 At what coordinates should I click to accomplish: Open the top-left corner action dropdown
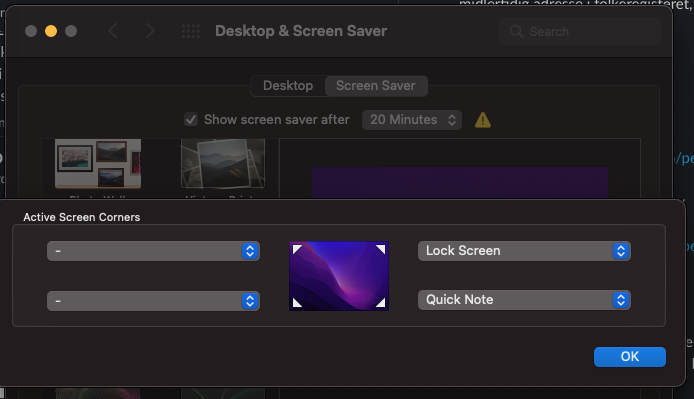[153, 251]
